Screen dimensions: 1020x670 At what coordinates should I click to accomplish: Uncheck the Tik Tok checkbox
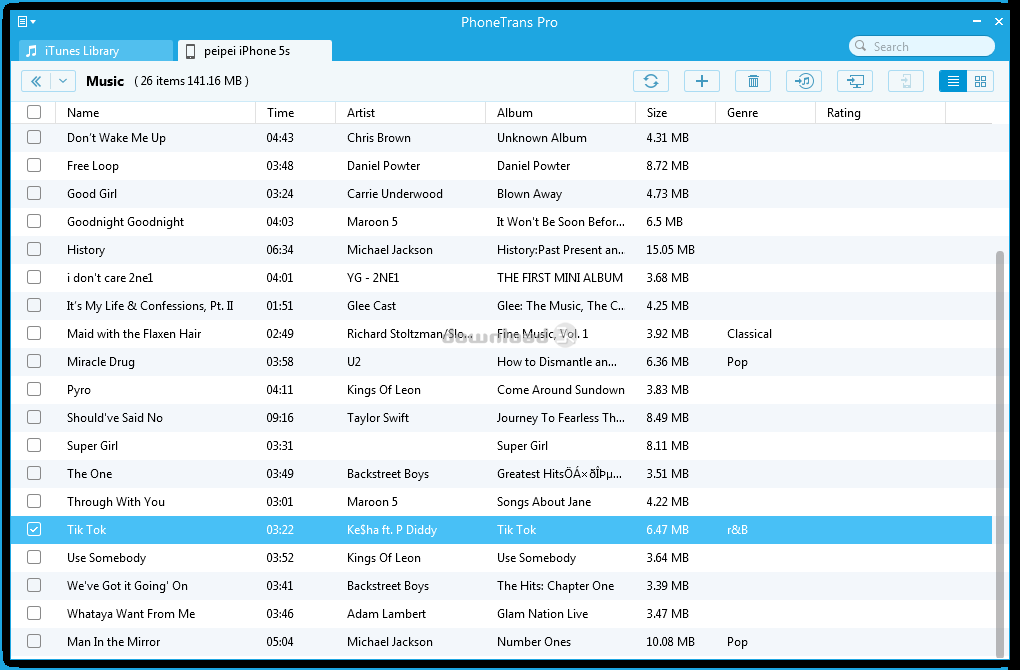[34, 529]
